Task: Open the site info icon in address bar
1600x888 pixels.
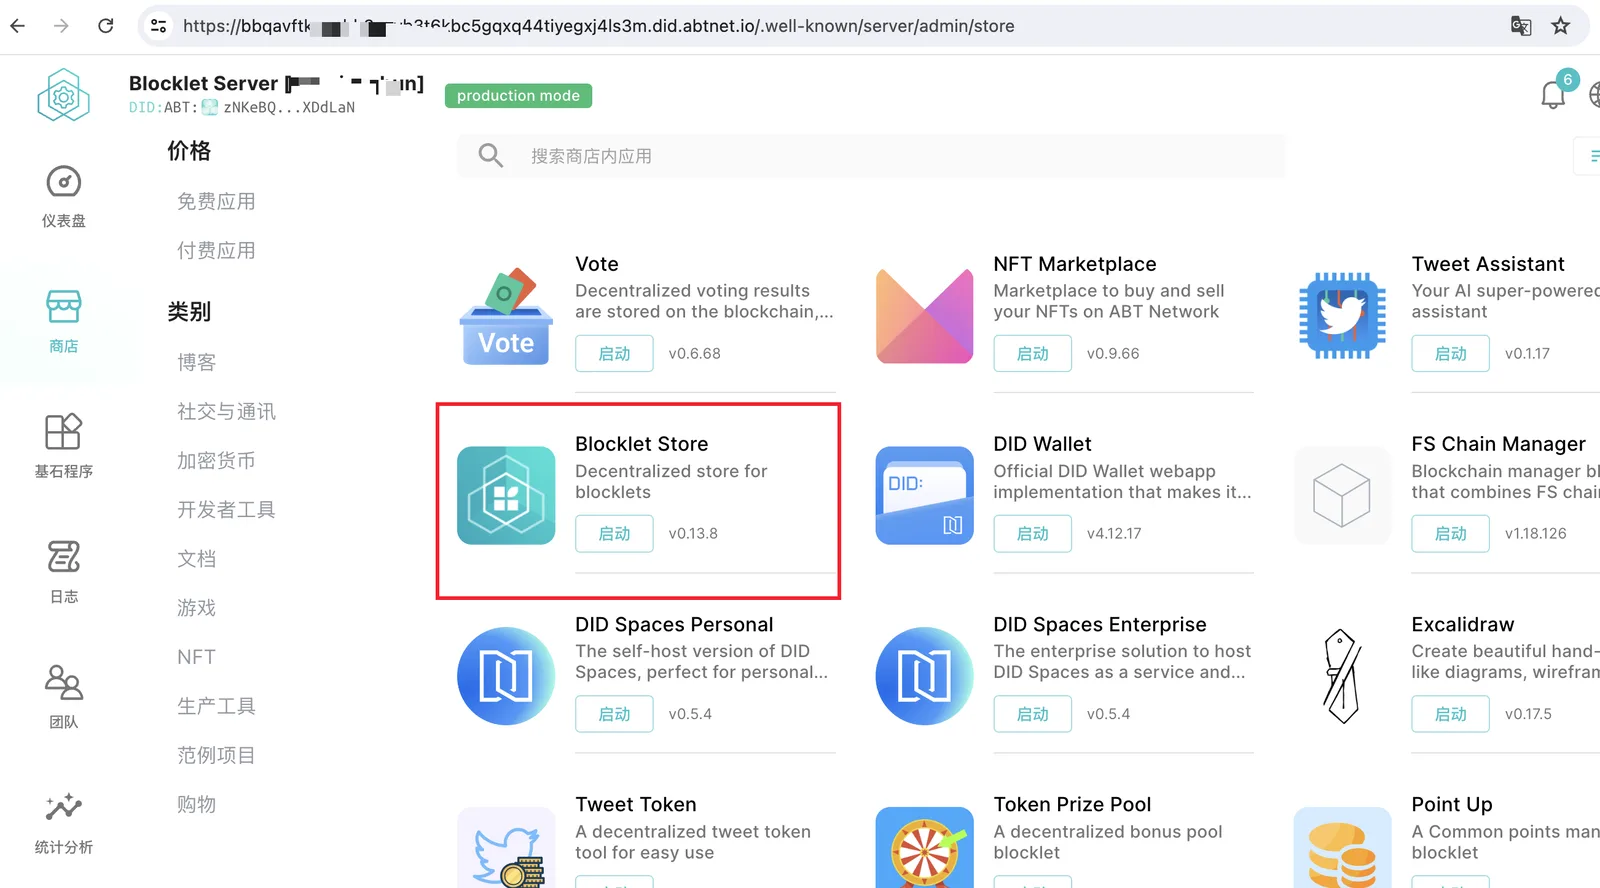Action: coord(158,26)
